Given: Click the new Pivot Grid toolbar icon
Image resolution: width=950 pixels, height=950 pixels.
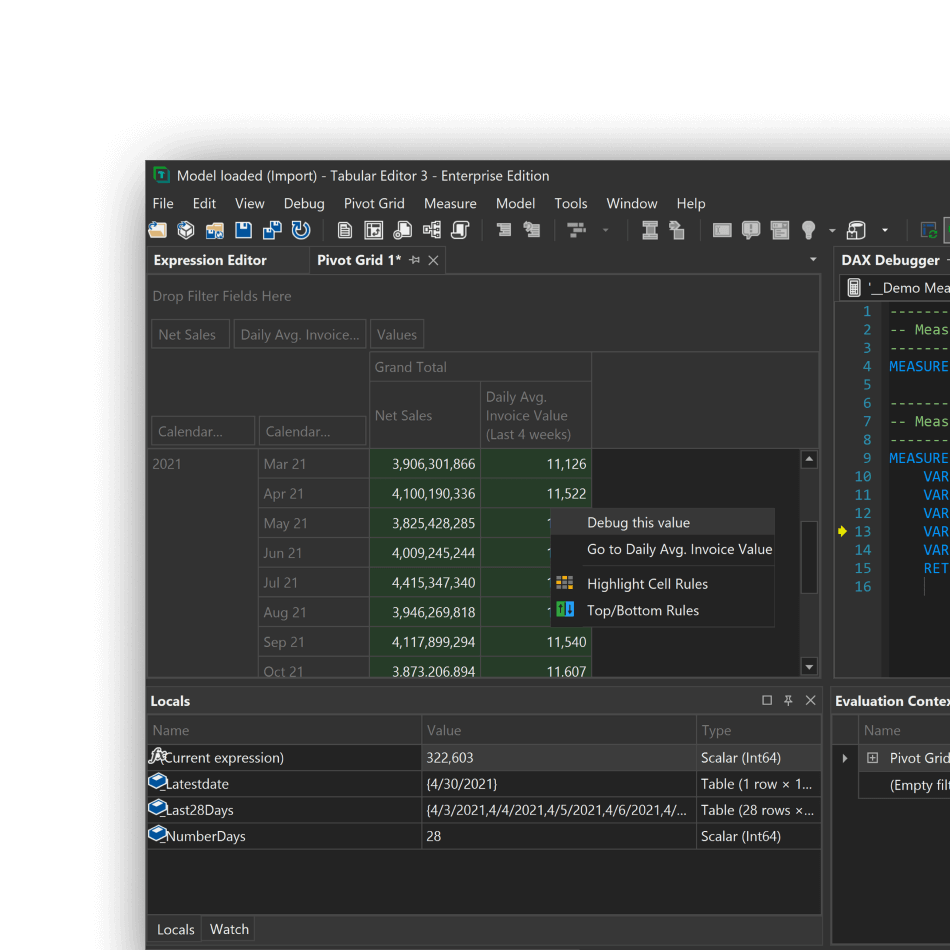Looking at the screenshot, I should point(374,230).
